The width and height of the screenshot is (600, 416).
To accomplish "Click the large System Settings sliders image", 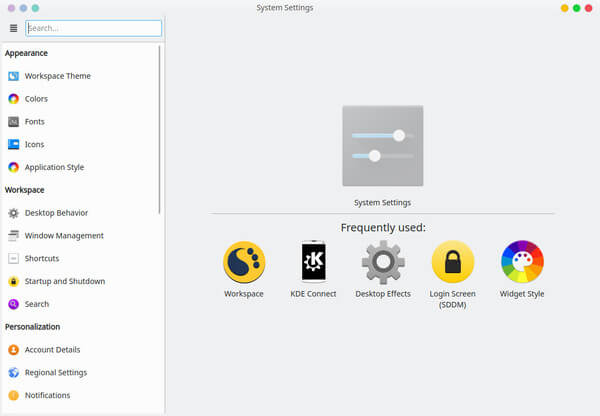I will click(383, 146).
